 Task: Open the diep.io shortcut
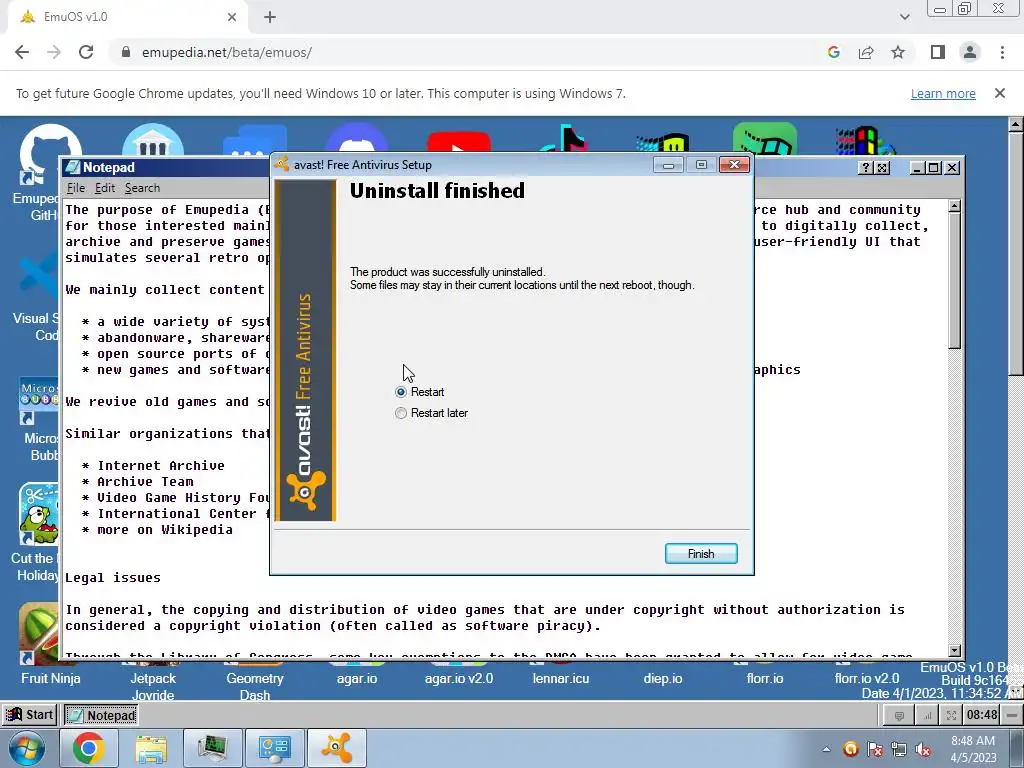coord(662,679)
